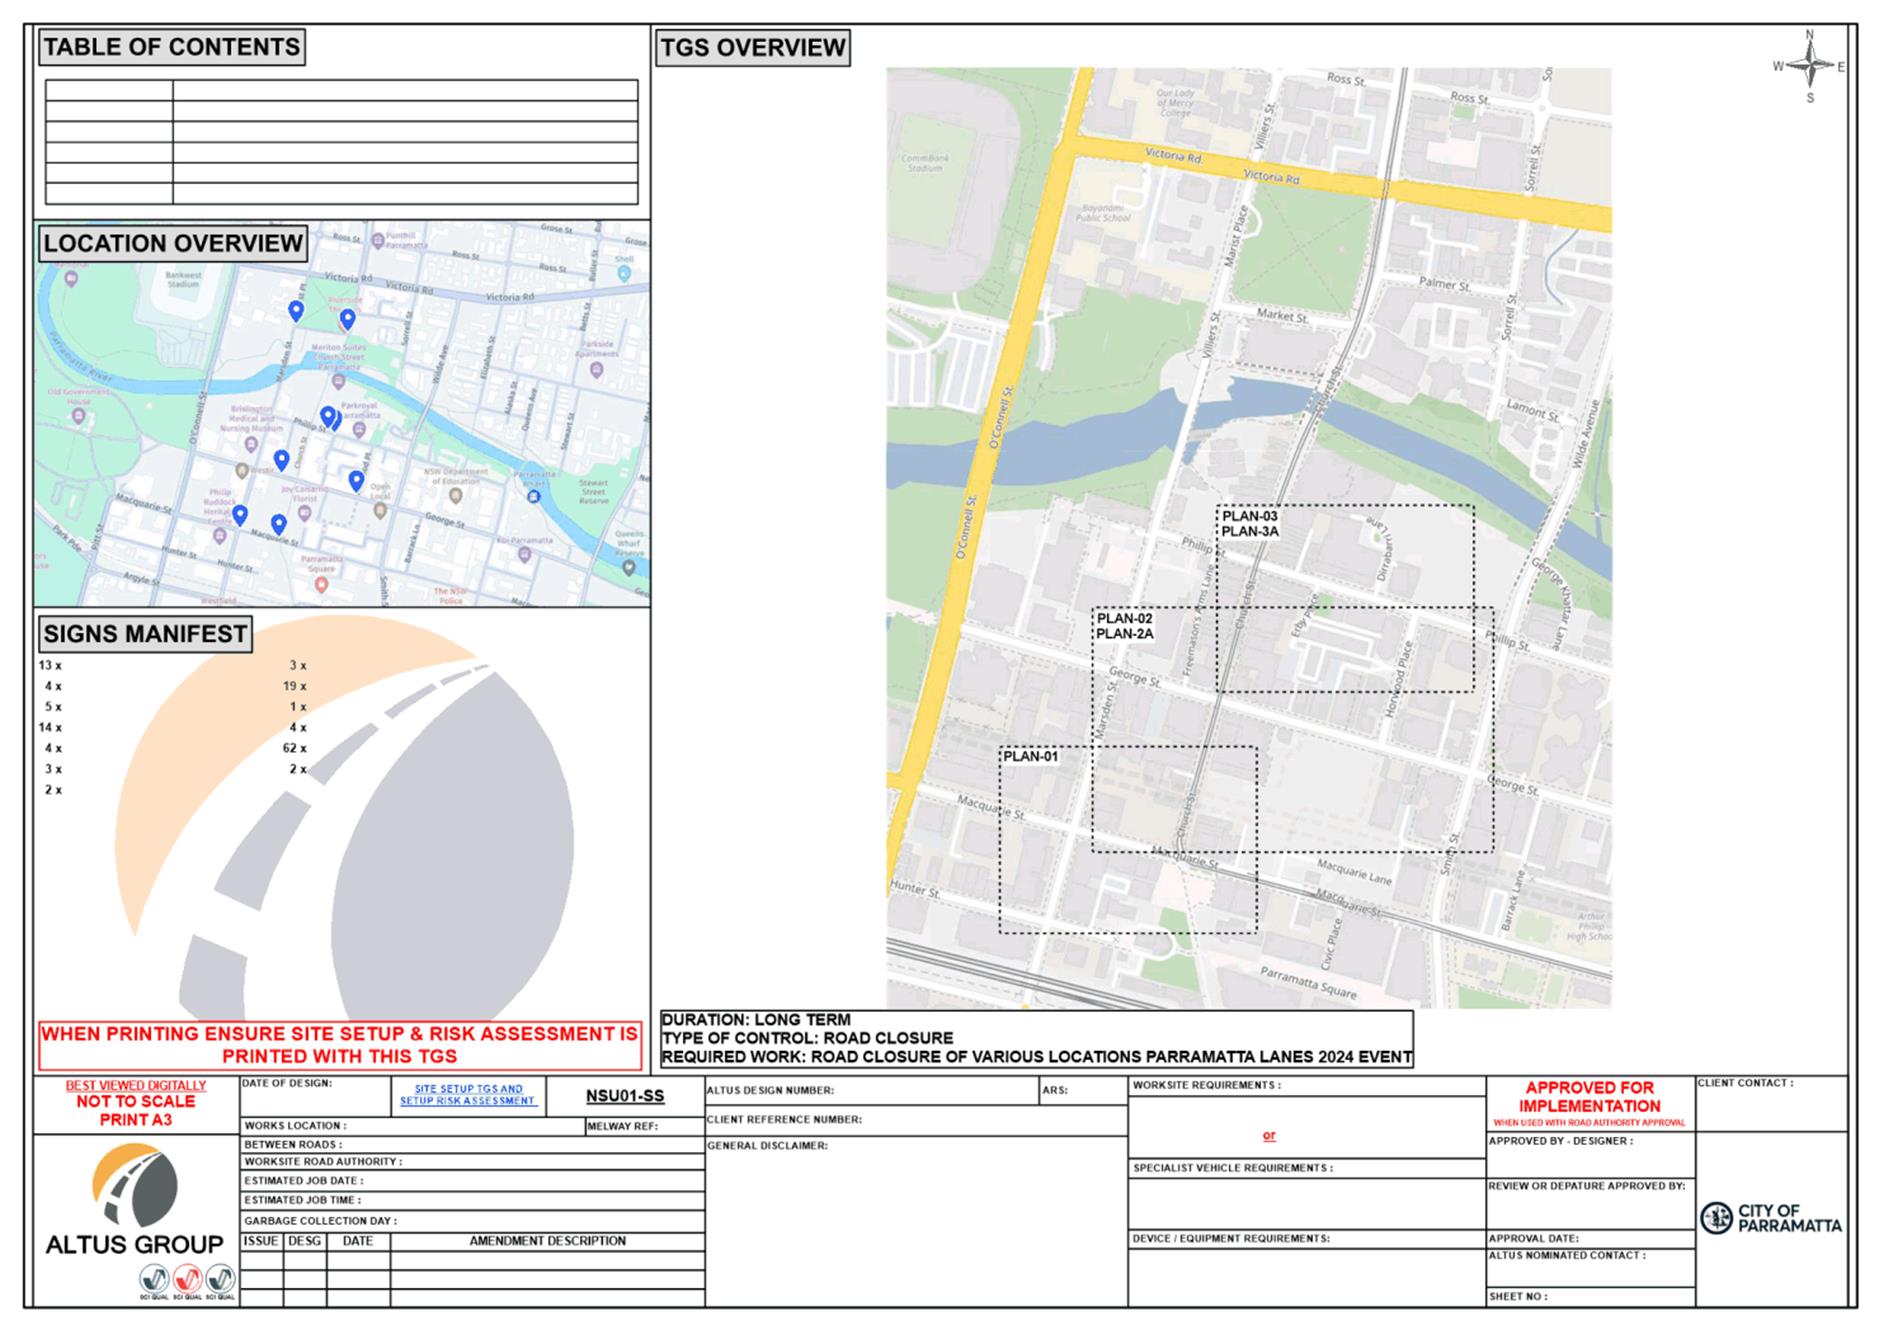Click 'TYPE OF CONTROL: ROAD CLOSURE' text

point(807,1038)
